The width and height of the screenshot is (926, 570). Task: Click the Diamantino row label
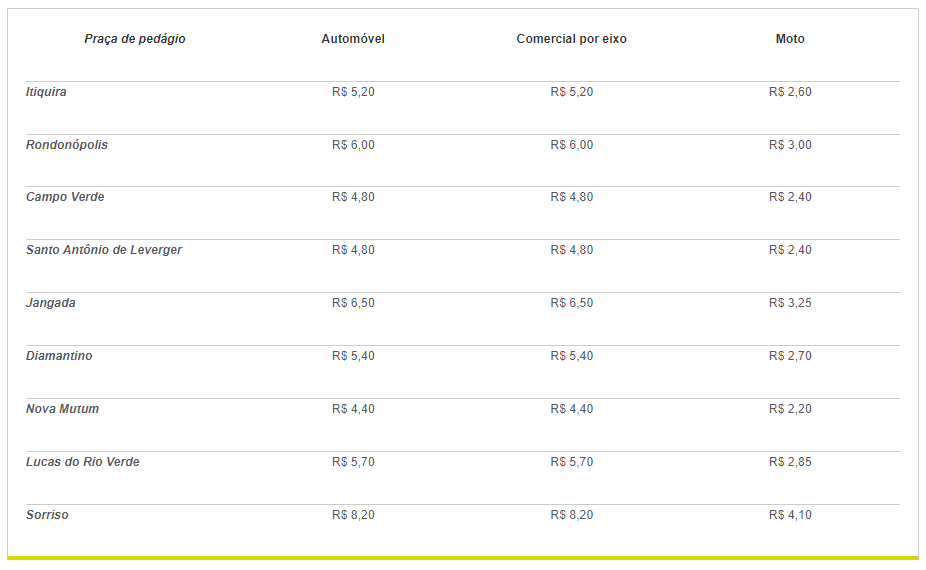pos(59,356)
